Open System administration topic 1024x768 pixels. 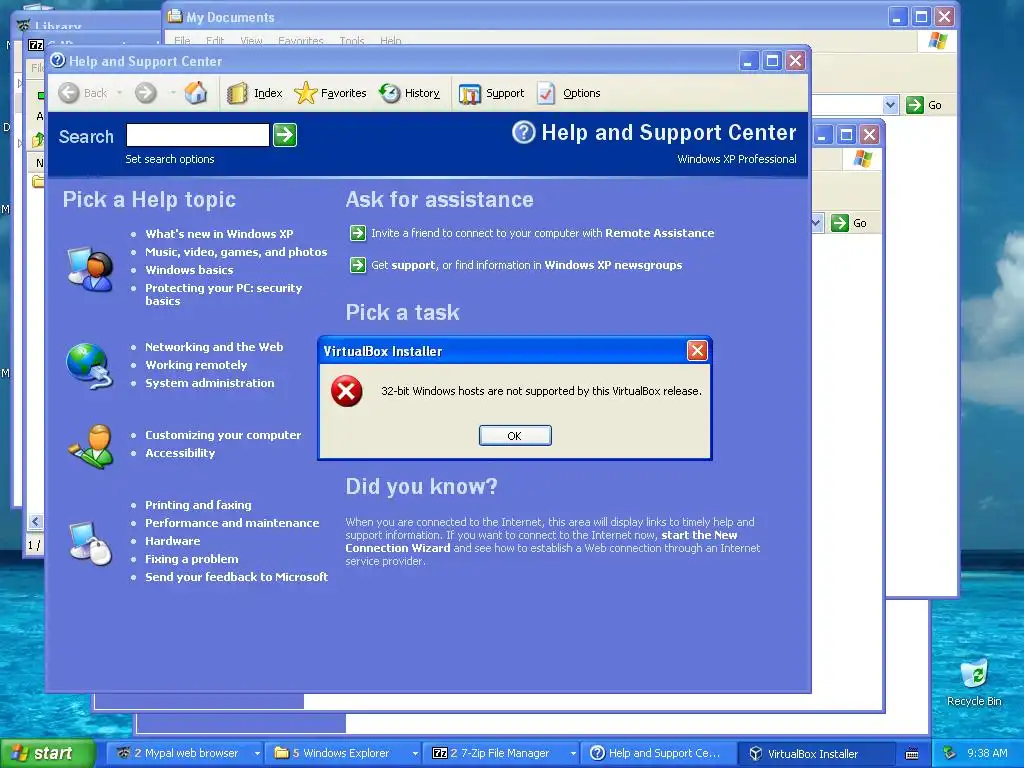click(x=210, y=383)
